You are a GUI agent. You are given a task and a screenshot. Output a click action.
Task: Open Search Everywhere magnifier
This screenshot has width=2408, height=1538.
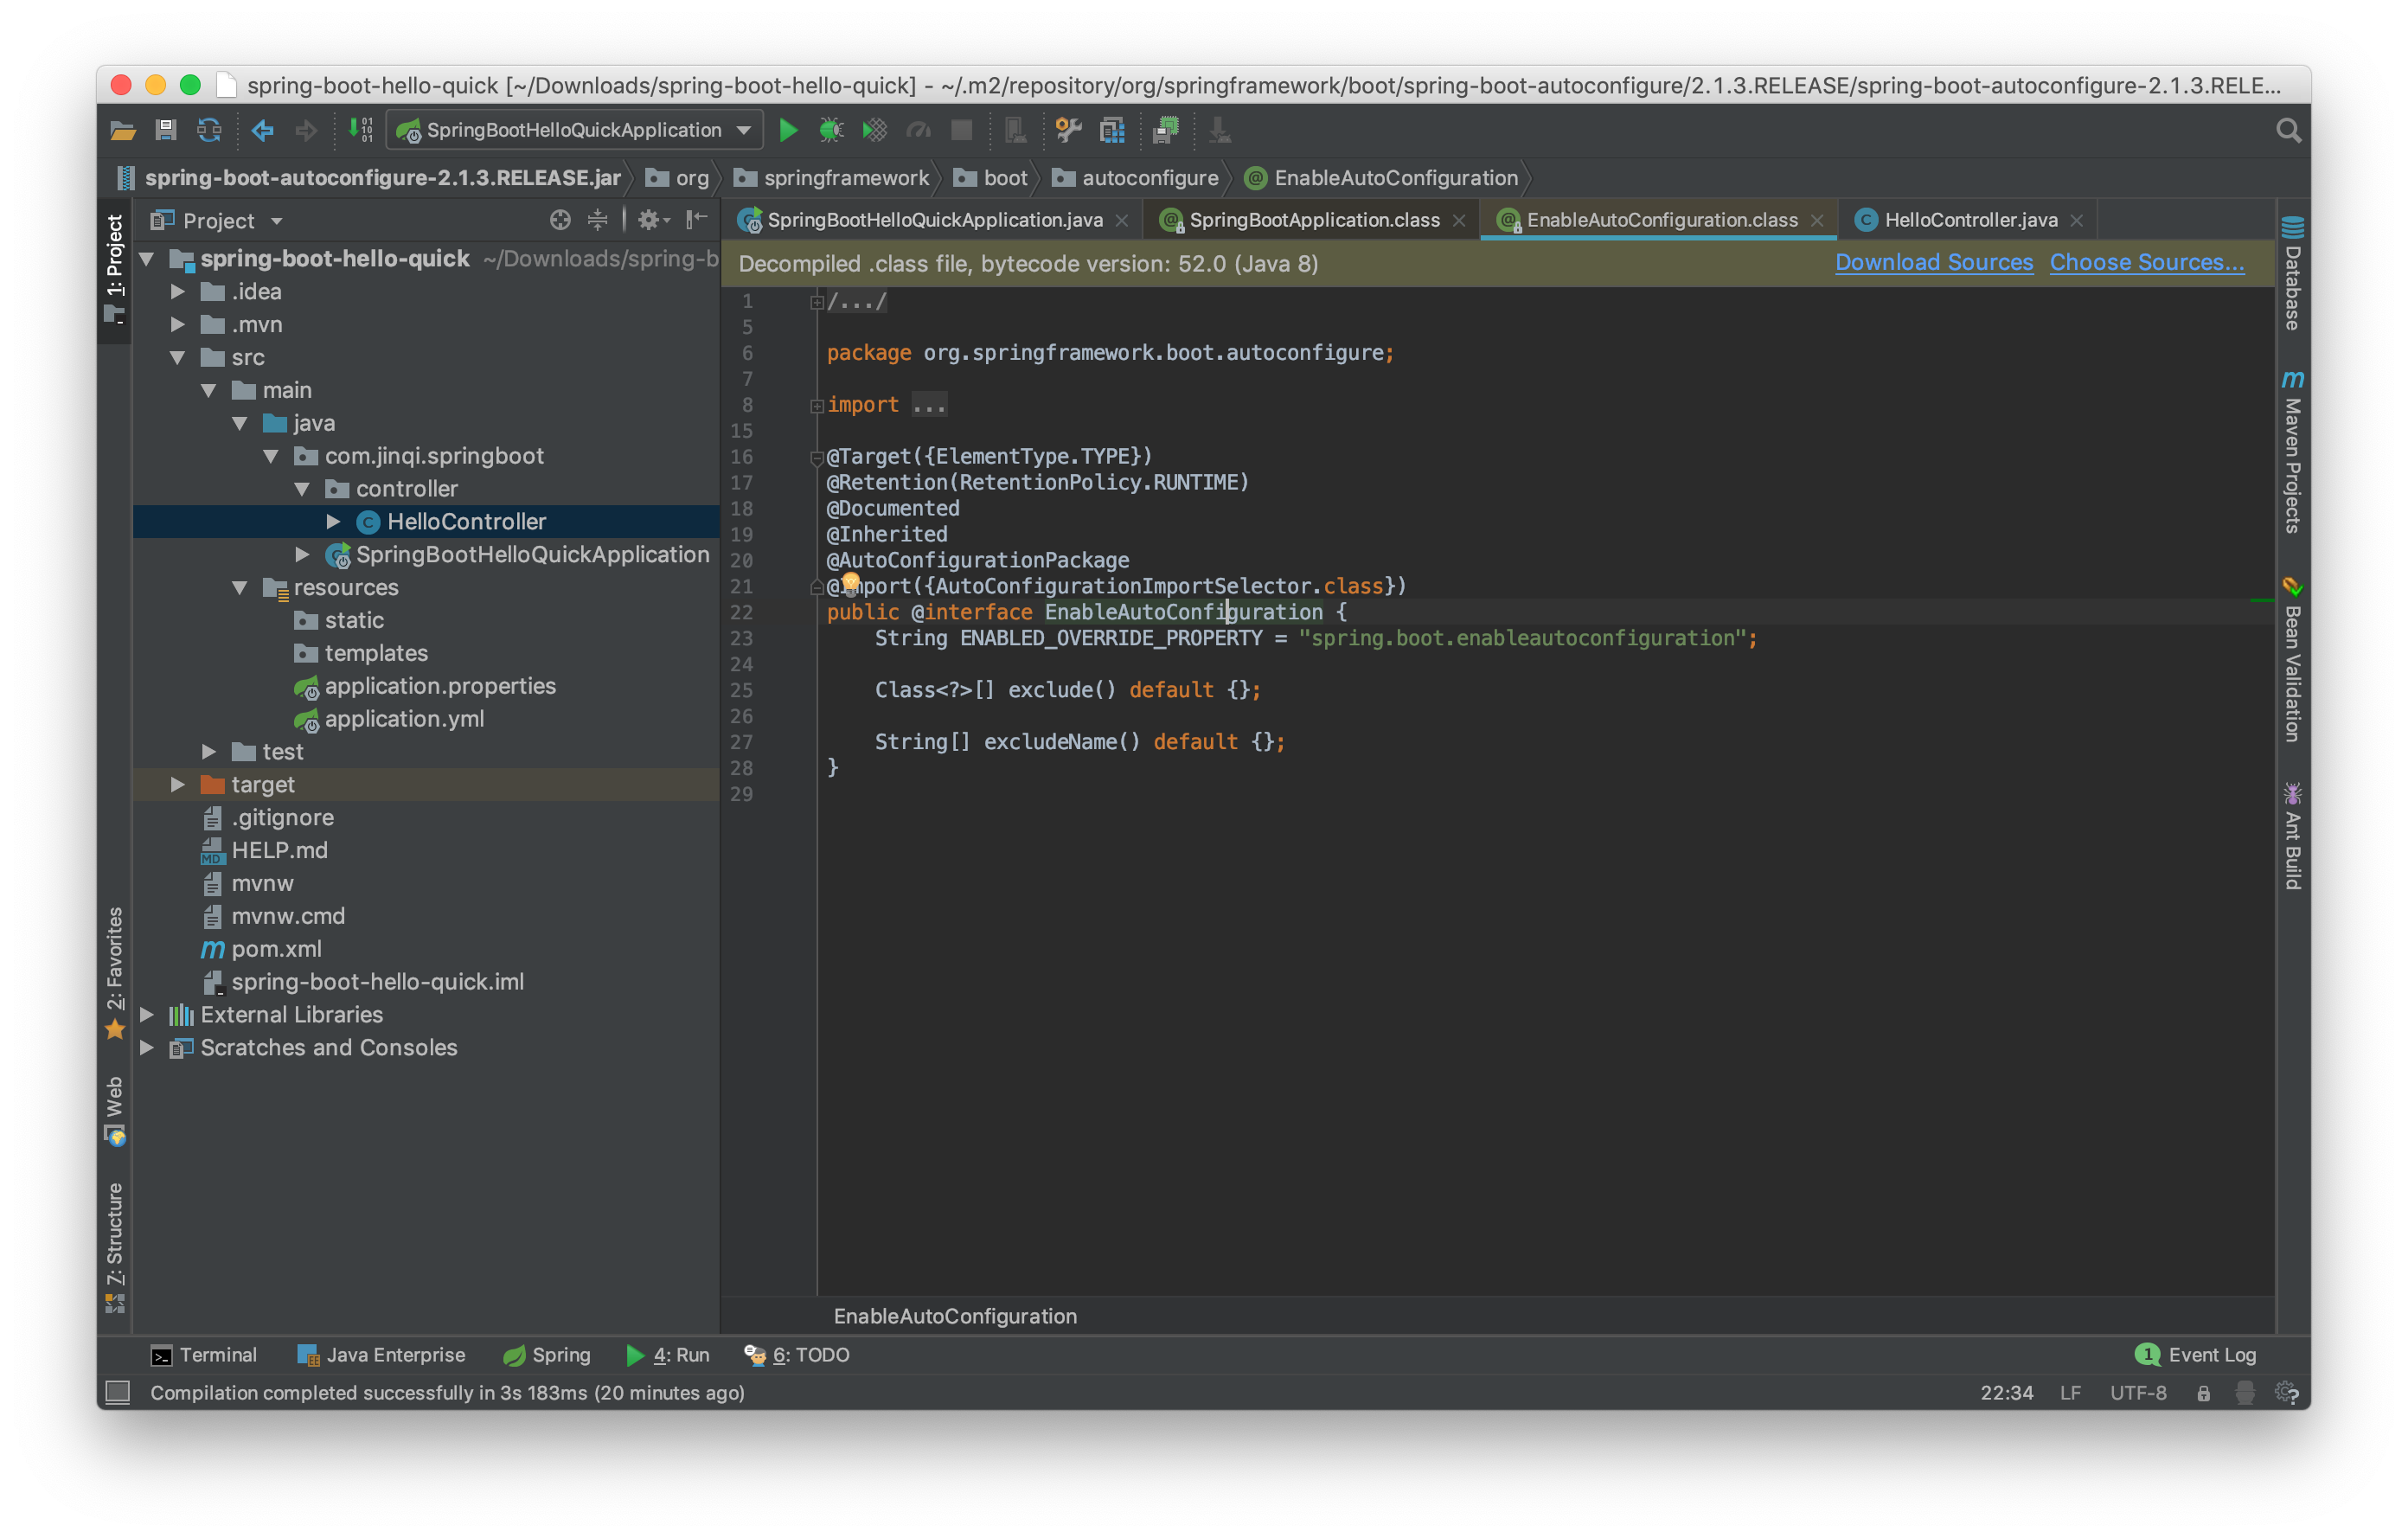(x=2288, y=130)
